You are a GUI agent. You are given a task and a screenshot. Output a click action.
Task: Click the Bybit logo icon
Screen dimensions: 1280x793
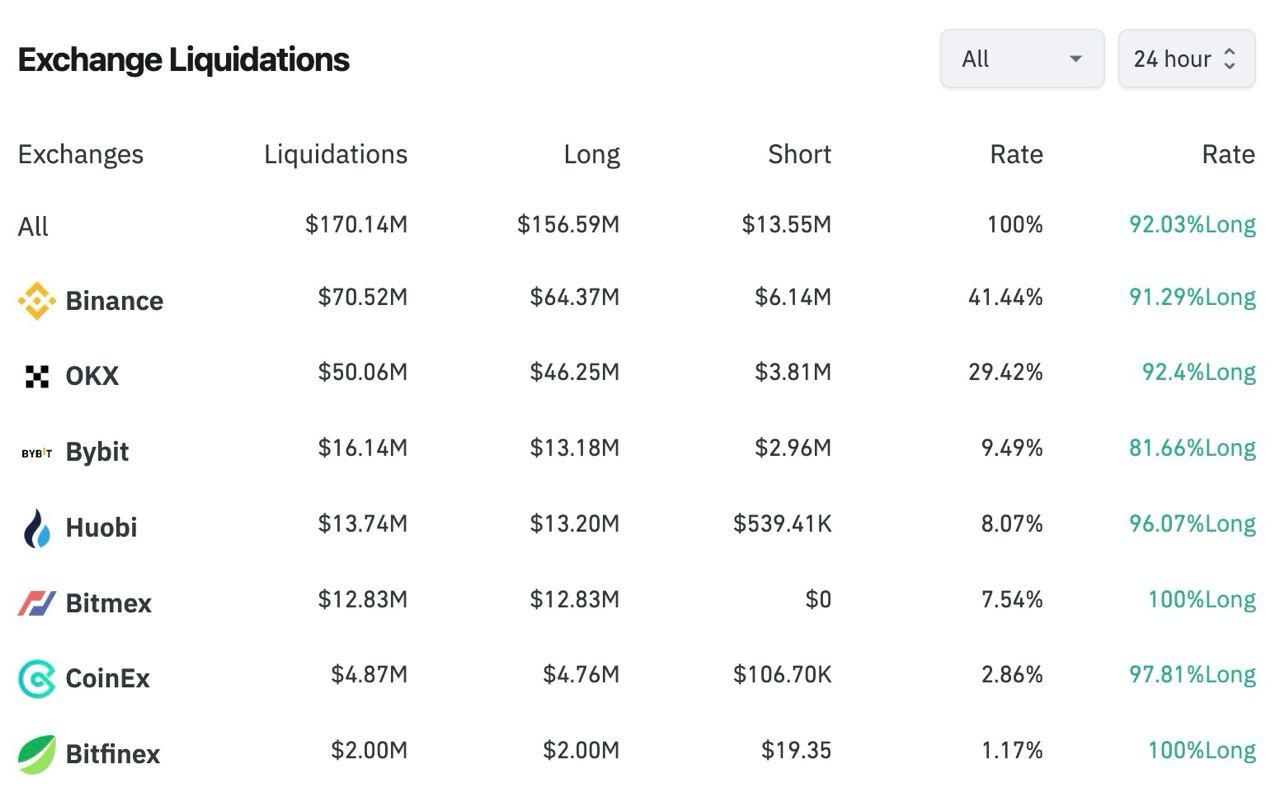pos(37,453)
